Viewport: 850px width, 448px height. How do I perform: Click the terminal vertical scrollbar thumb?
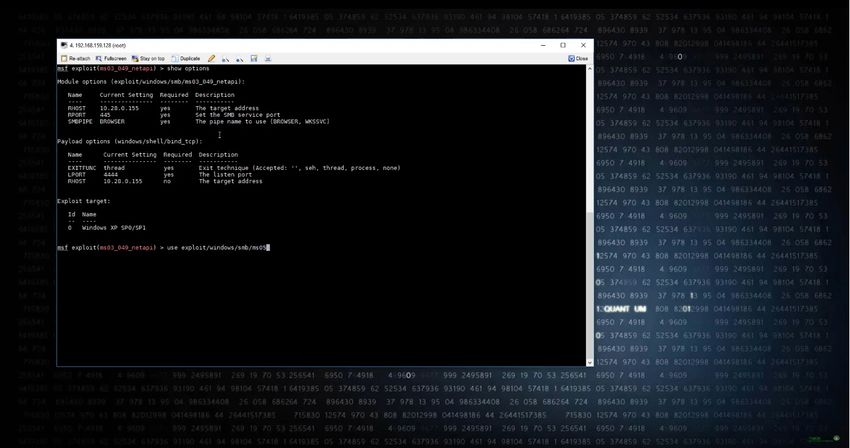590,285
